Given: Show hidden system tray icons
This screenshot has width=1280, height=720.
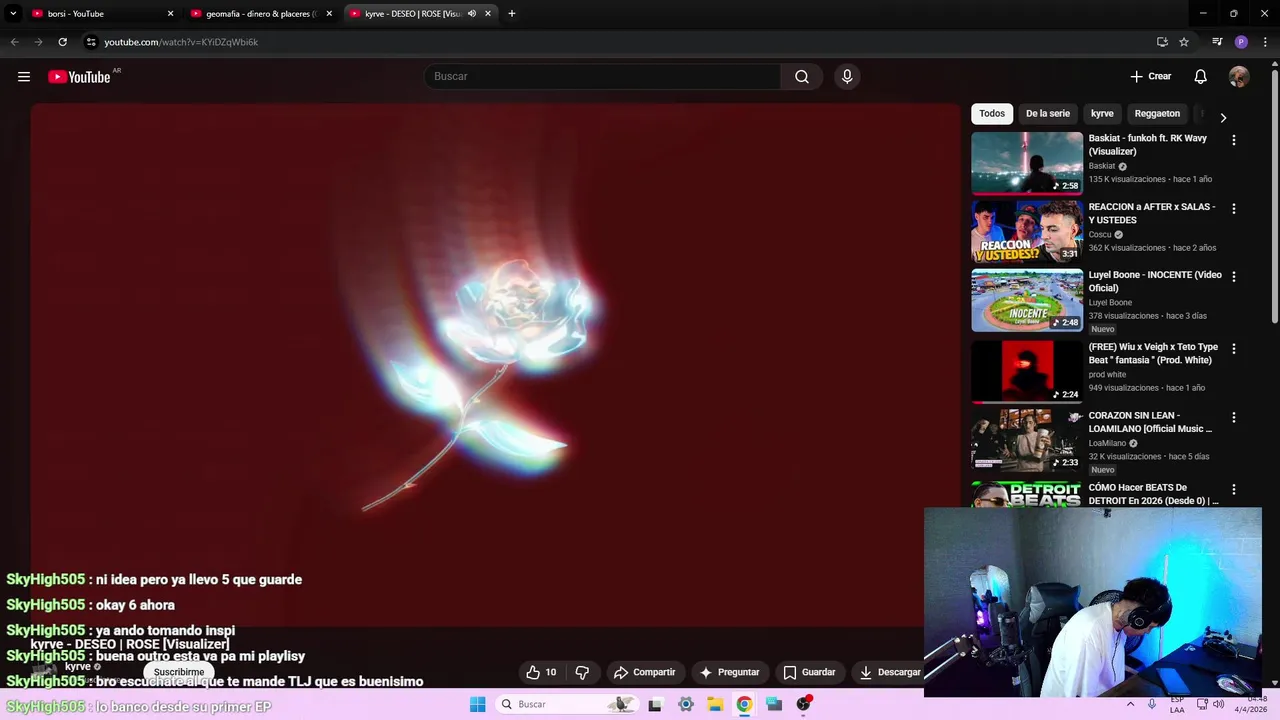Looking at the screenshot, I should point(1131,704).
